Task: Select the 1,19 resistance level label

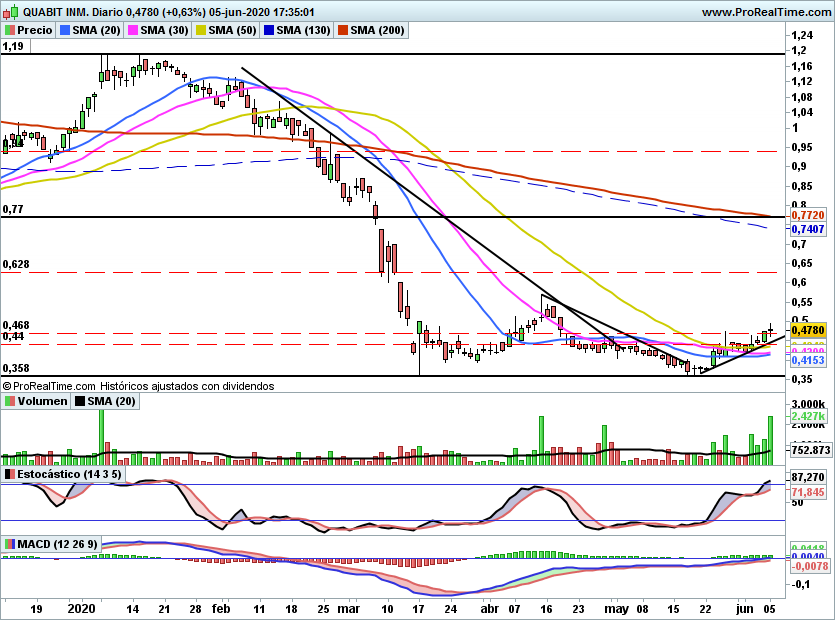Action: (x=13, y=46)
